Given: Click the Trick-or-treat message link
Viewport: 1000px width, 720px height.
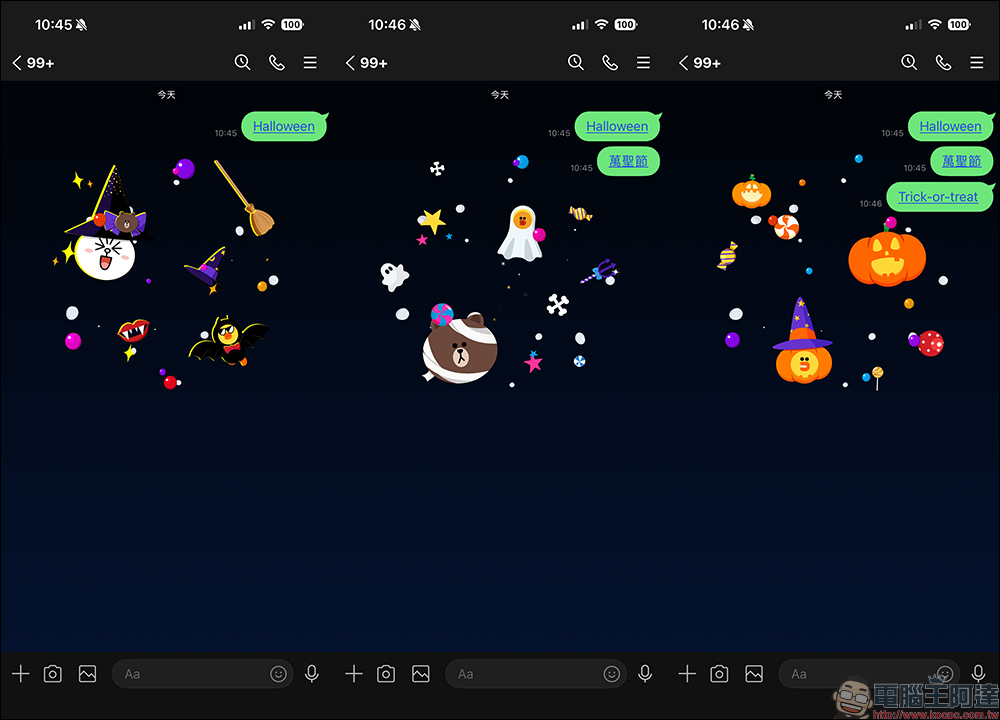Looking at the screenshot, I should pos(938,197).
